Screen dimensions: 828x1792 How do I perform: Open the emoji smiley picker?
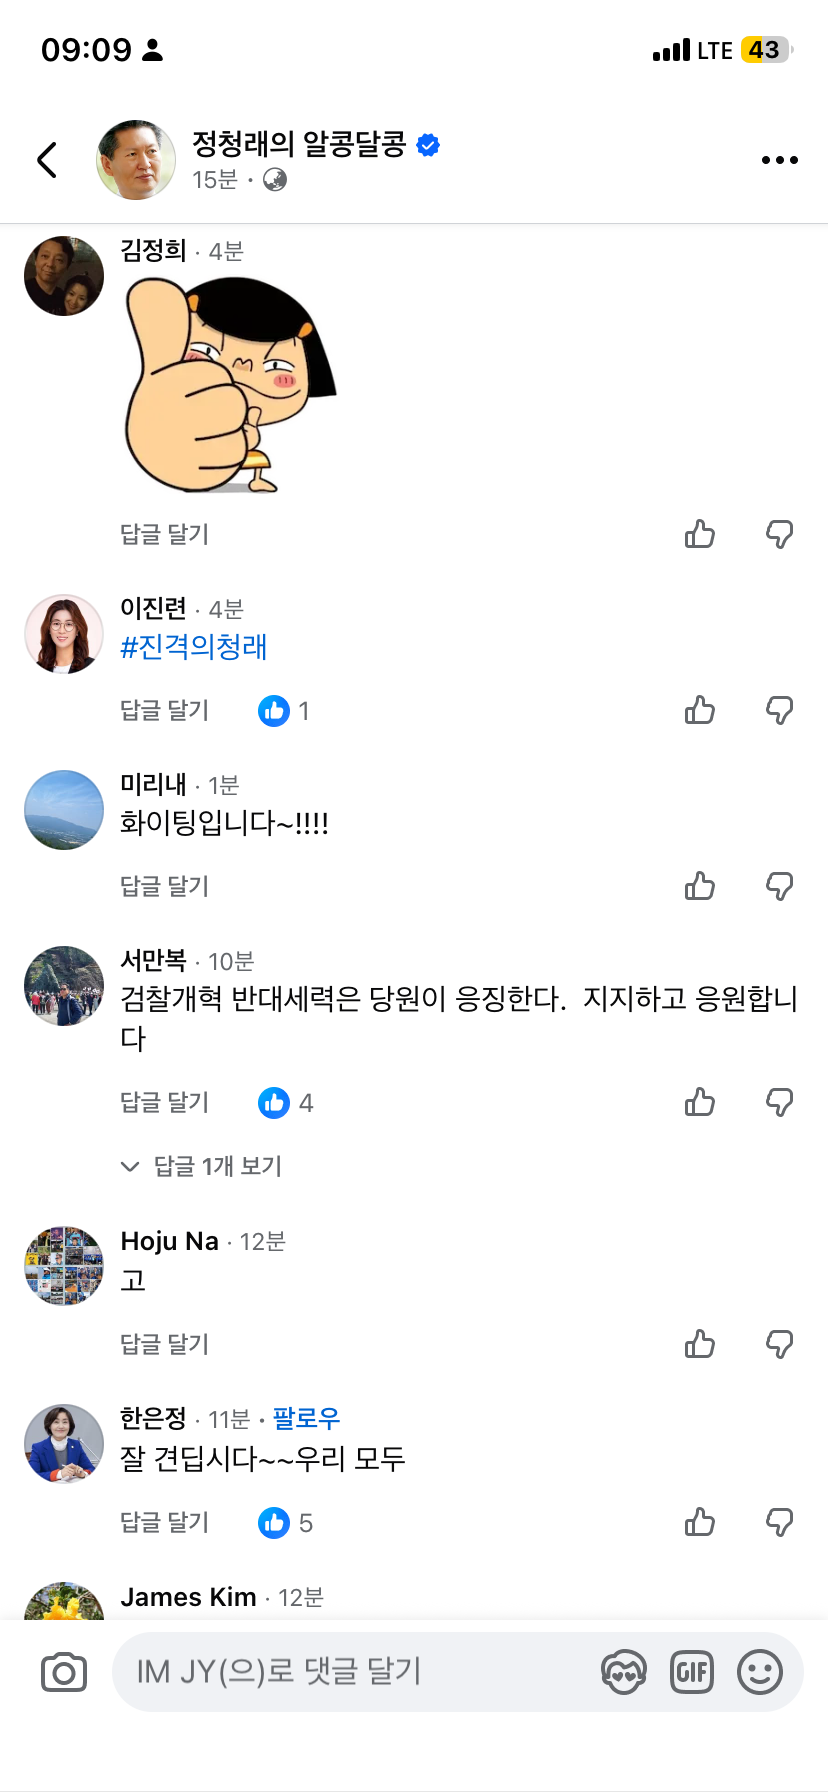point(760,1672)
